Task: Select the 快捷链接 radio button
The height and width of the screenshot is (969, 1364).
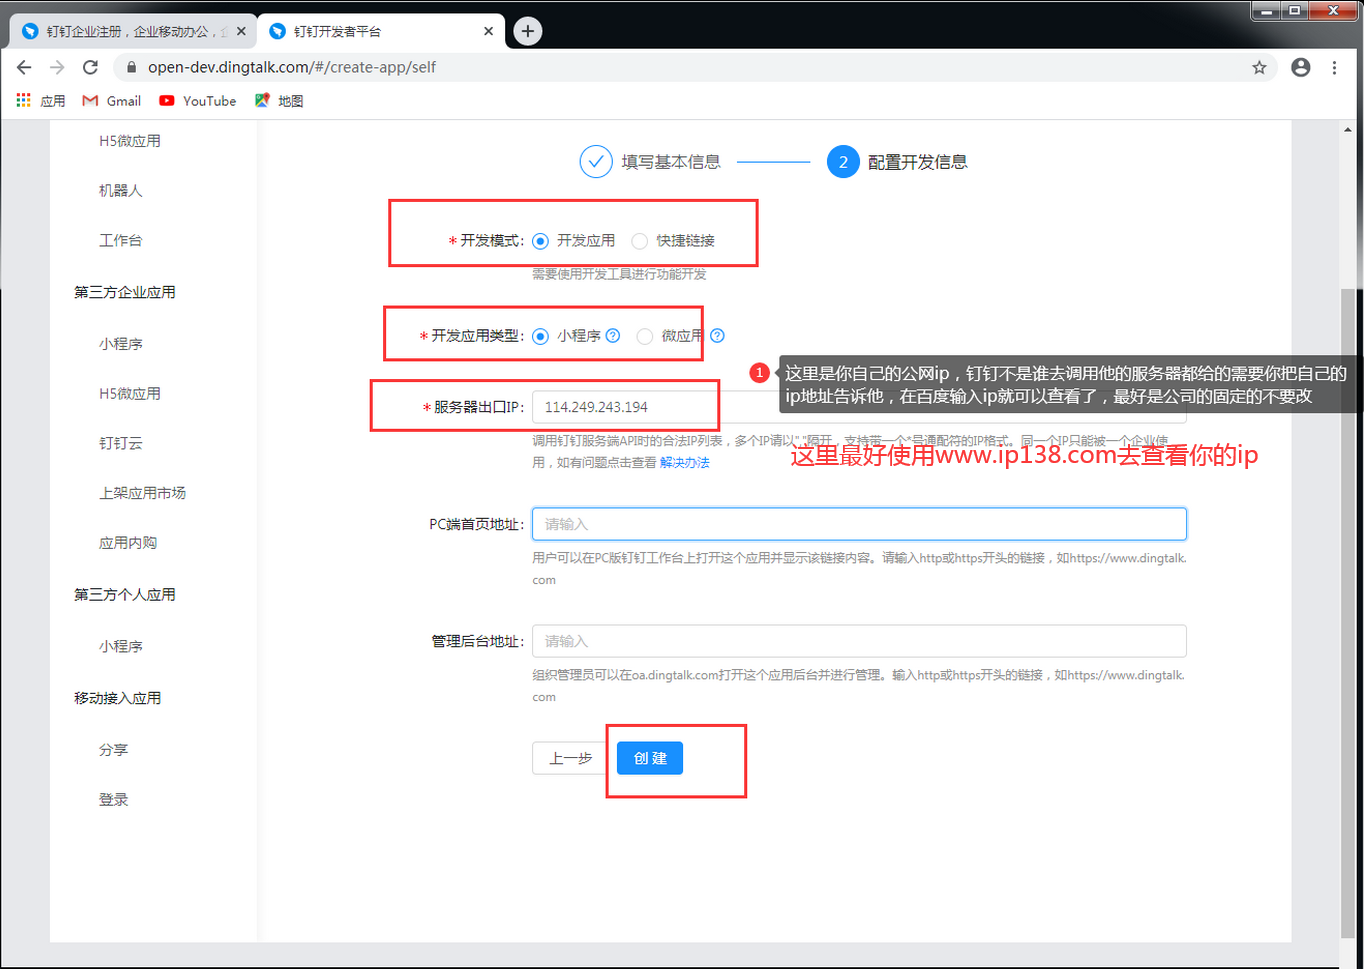Action: (x=639, y=241)
